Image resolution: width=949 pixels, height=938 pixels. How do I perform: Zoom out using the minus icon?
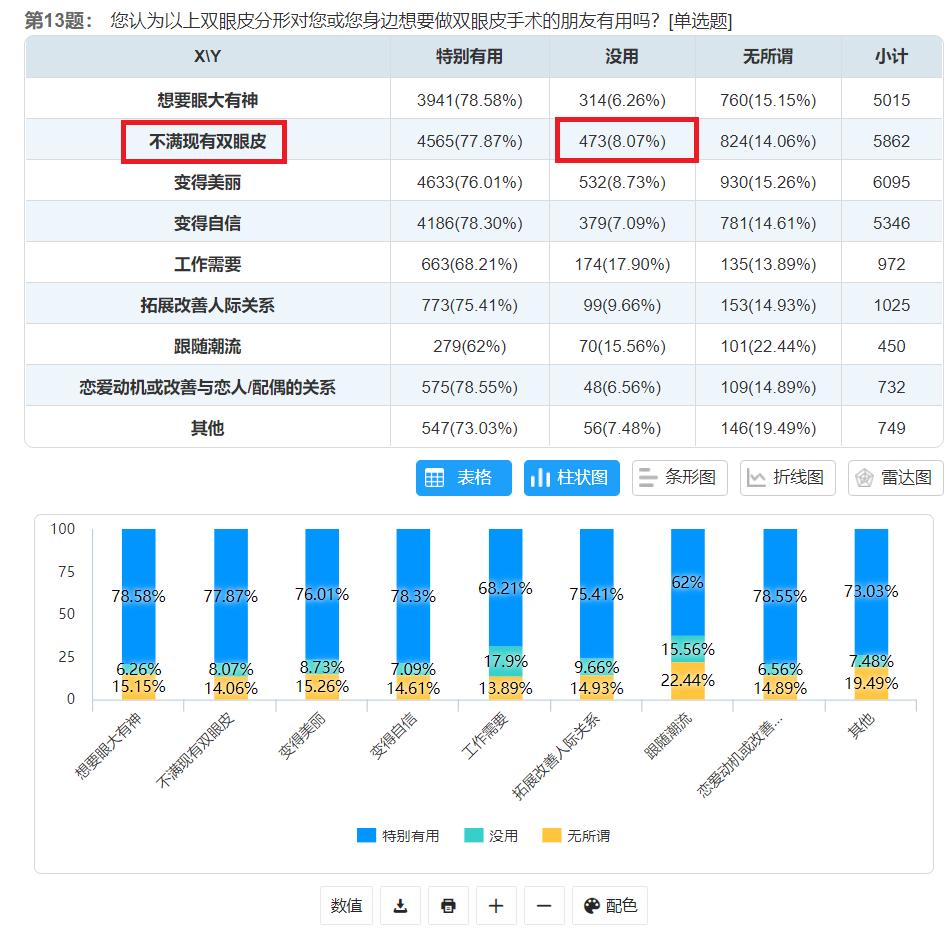(x=542, y=905)
